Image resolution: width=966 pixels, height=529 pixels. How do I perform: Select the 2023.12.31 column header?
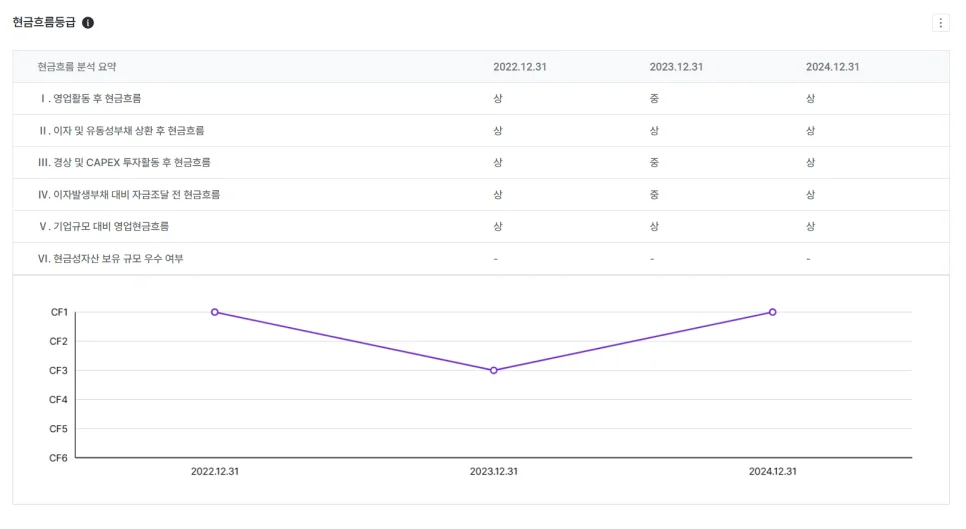click(x=676, y=67)
